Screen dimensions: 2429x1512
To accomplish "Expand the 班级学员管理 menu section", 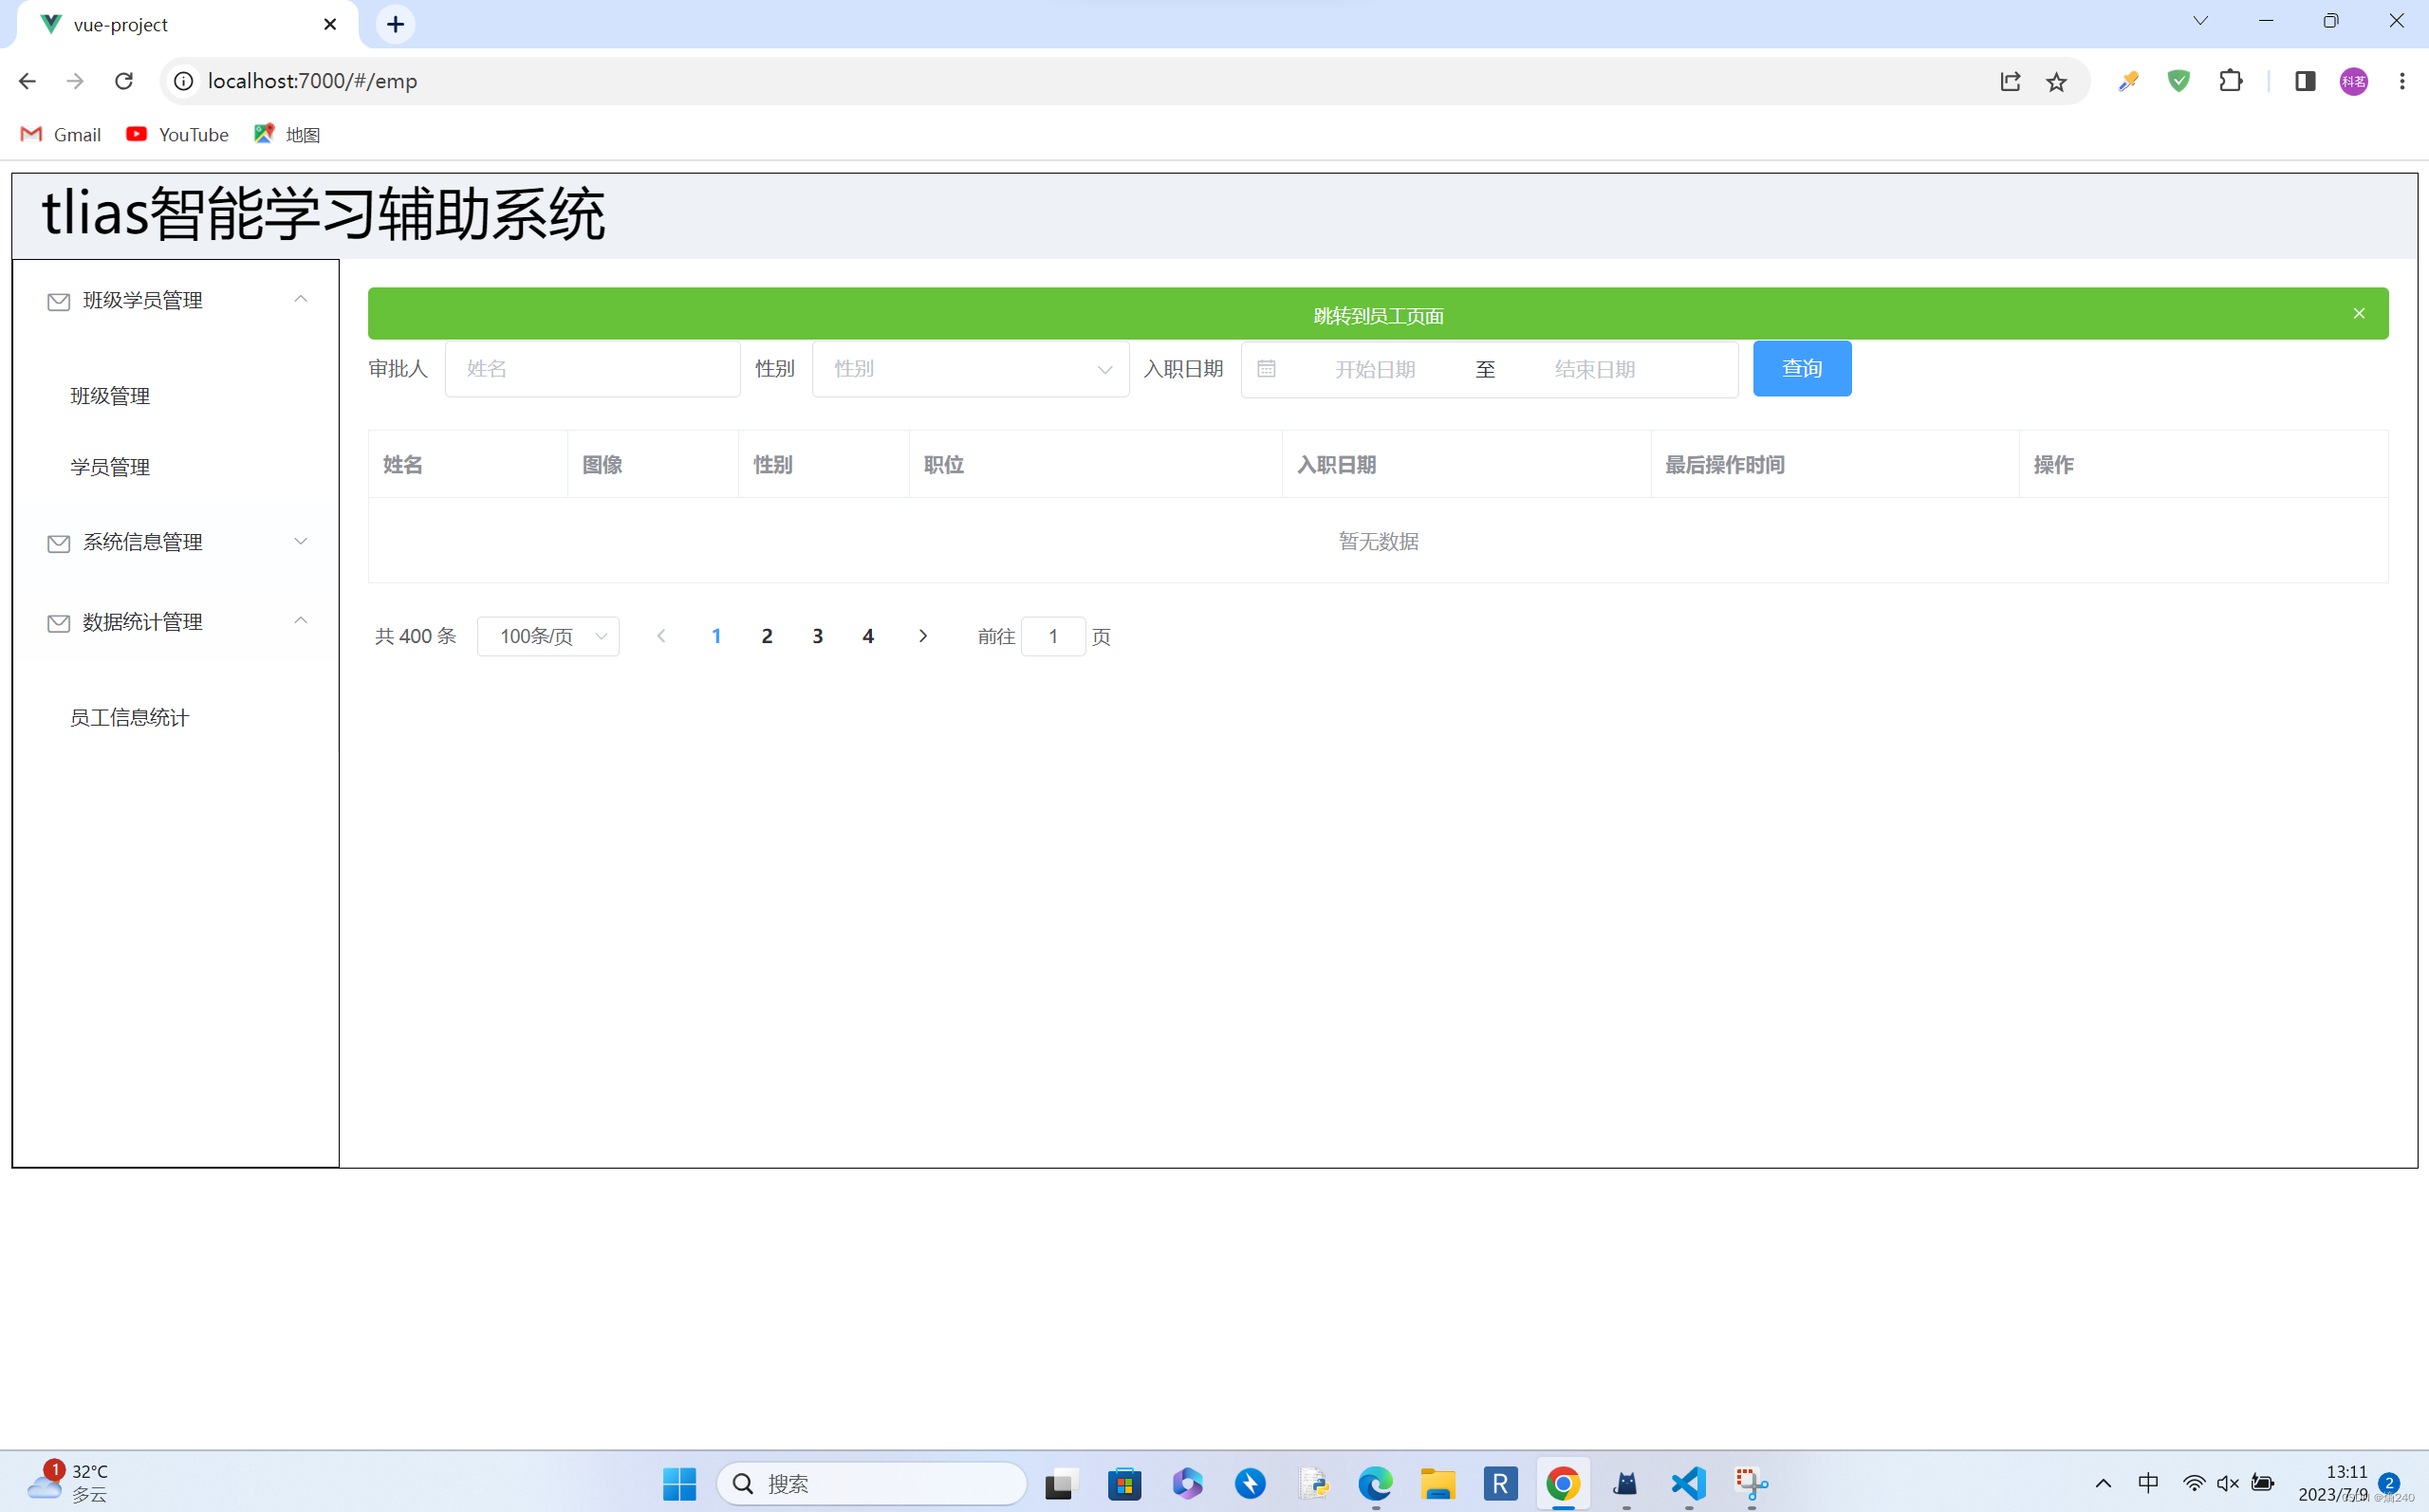I will (x=175, y=300).
